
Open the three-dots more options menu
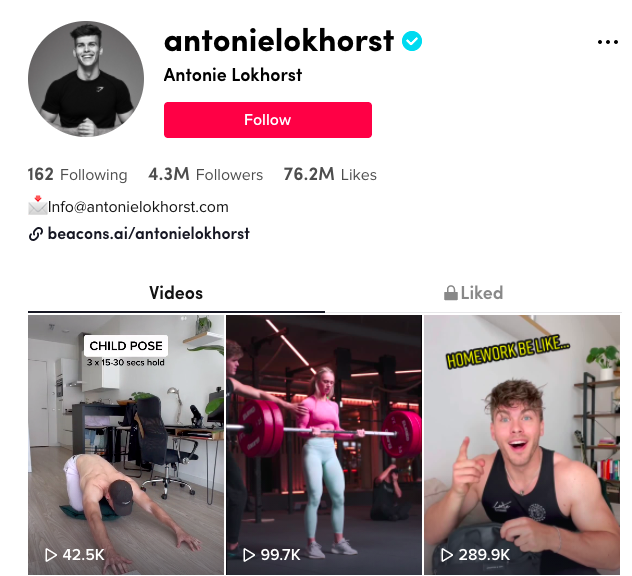[x=607, y=42]
